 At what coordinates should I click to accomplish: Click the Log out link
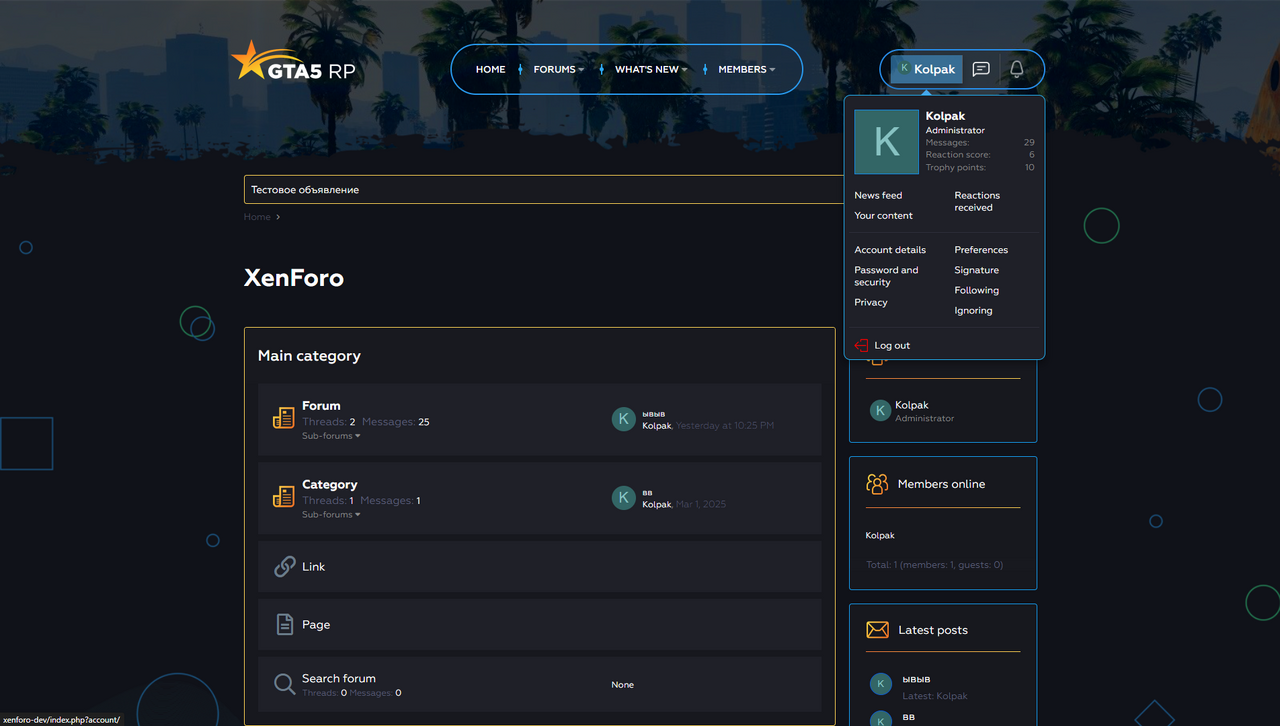click(892, 346)
